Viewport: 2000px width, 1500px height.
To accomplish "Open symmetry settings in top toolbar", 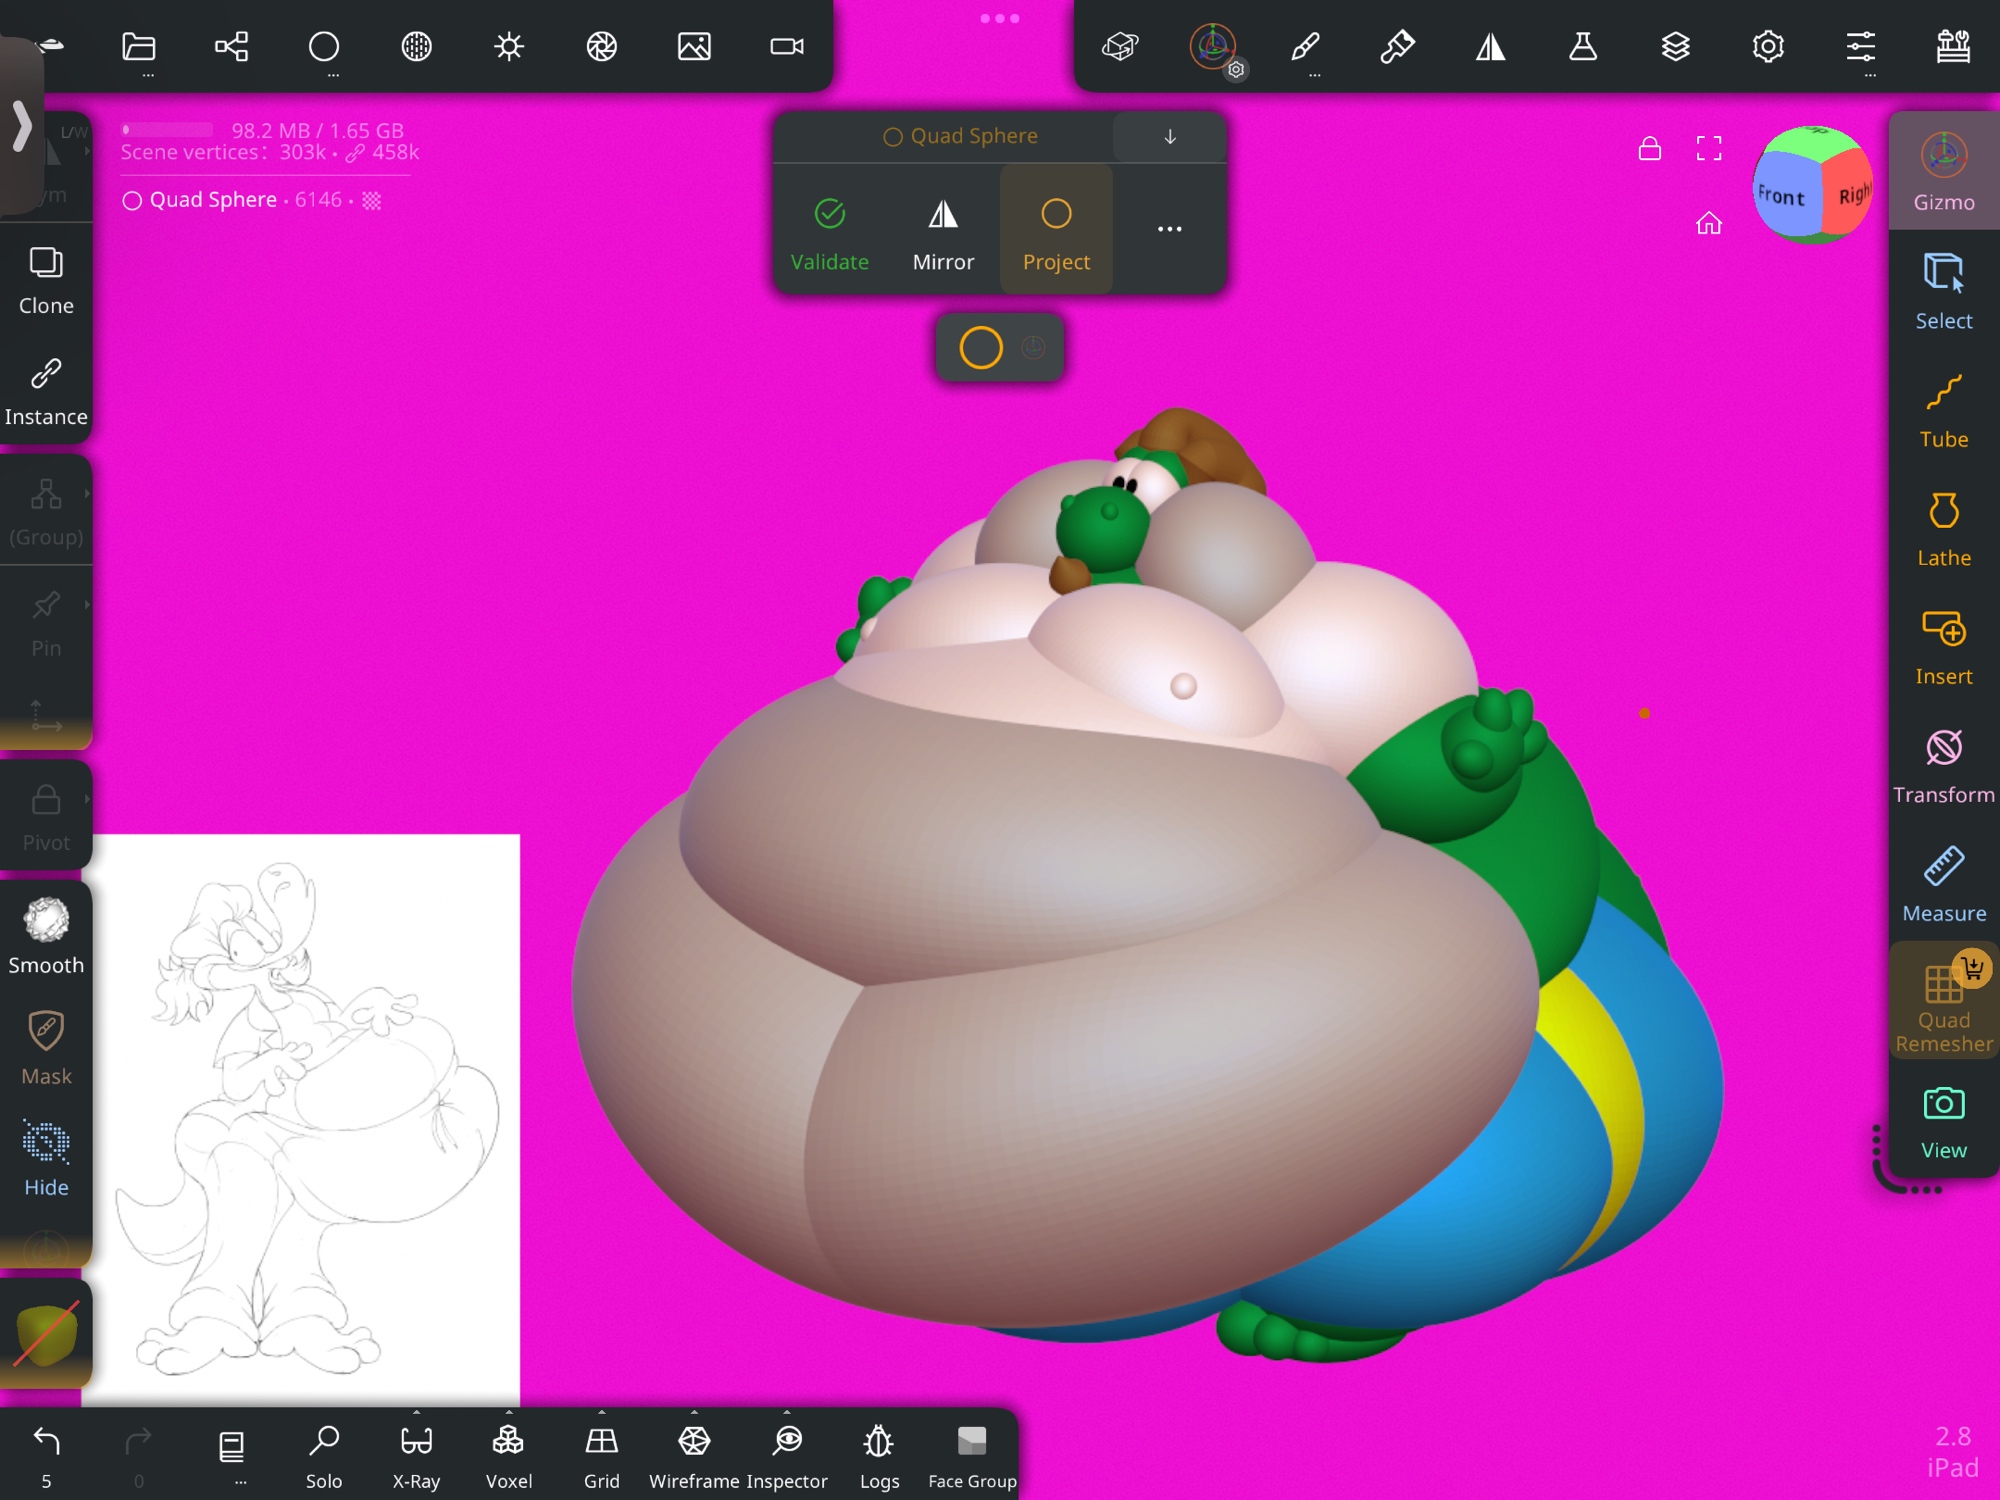I will coord(1490,47).
